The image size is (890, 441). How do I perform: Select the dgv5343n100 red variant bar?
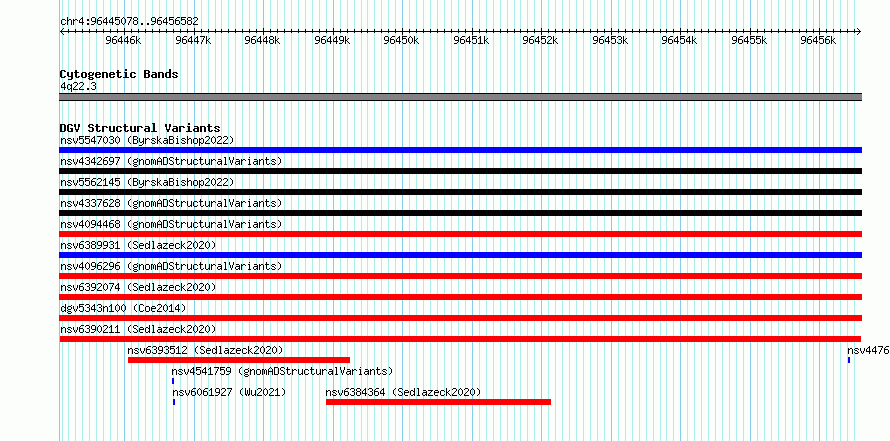(460, 318)
